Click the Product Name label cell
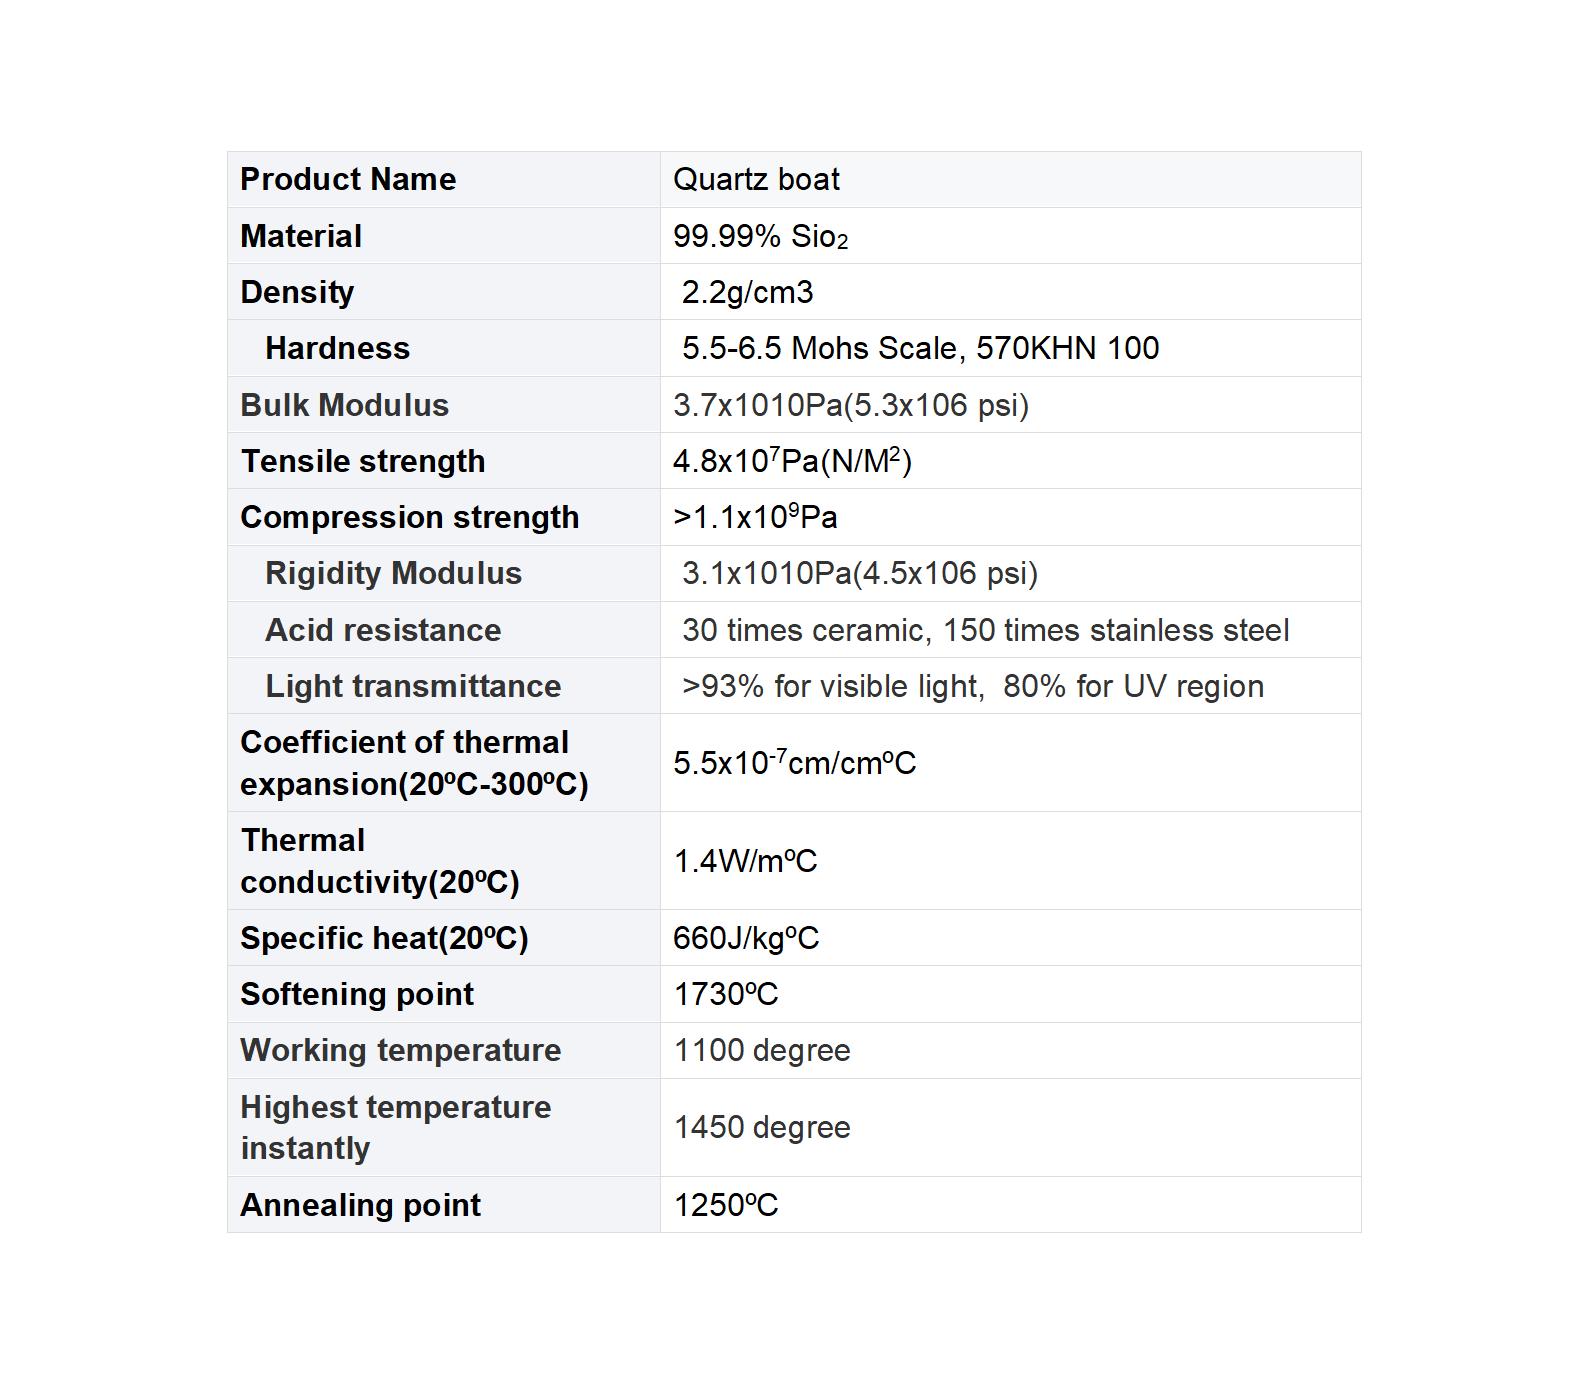The width and height of the screenshot is (1587, 1384). (444, 180)
